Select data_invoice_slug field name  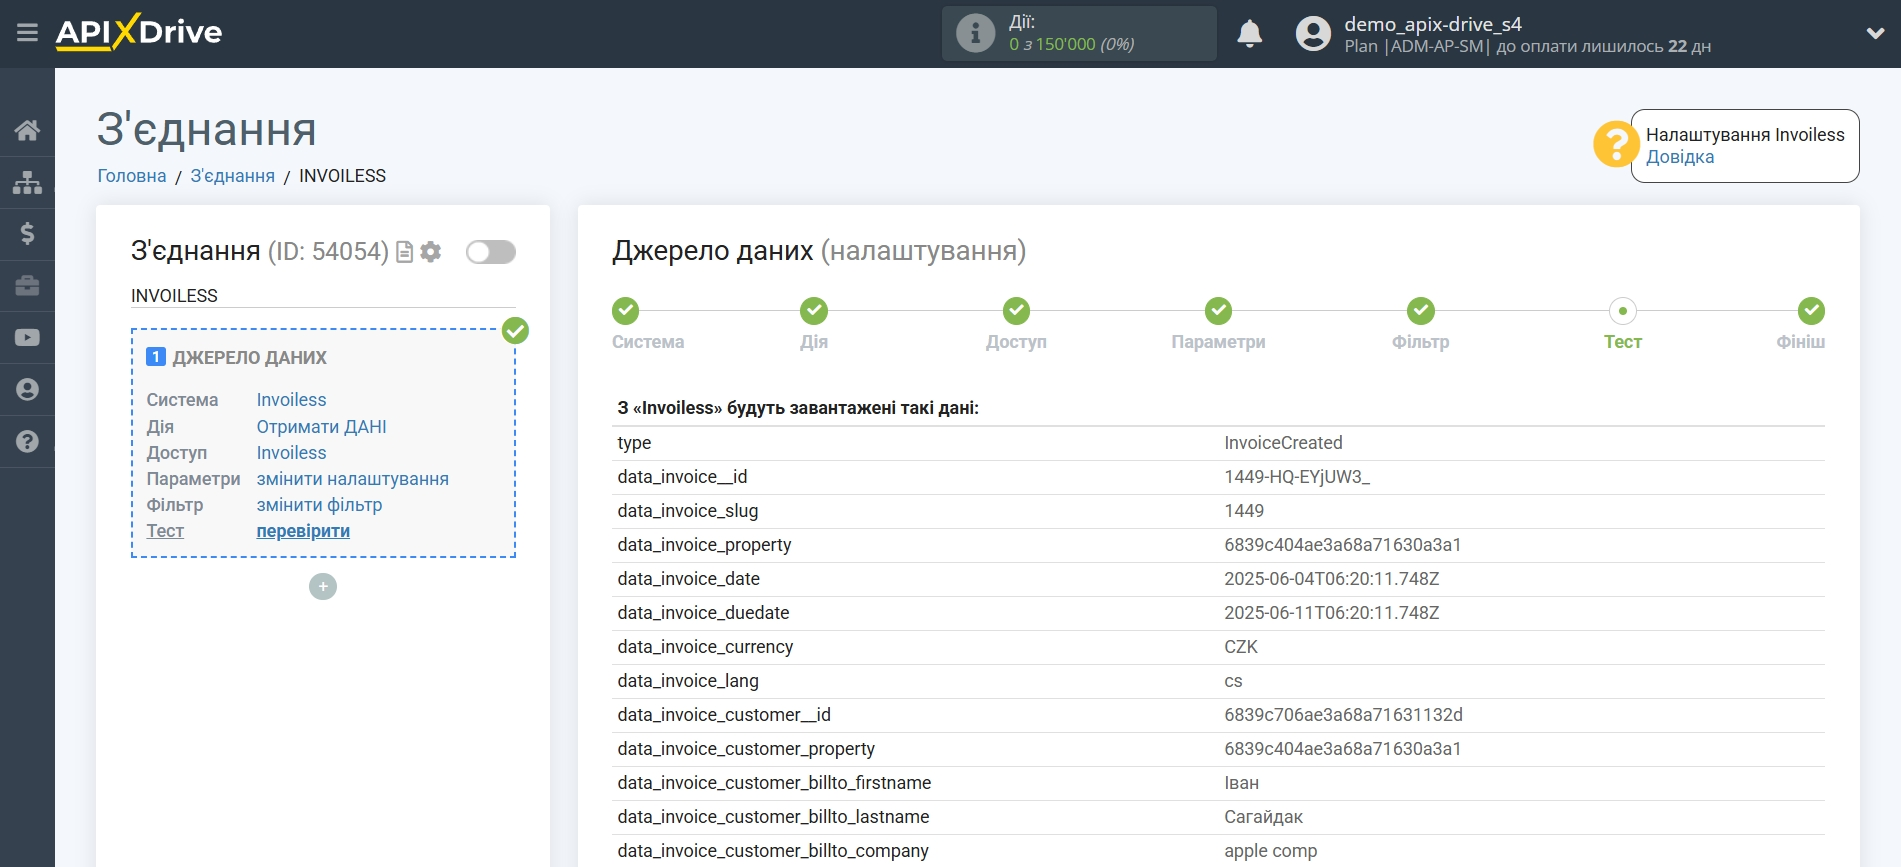[688, 511]
